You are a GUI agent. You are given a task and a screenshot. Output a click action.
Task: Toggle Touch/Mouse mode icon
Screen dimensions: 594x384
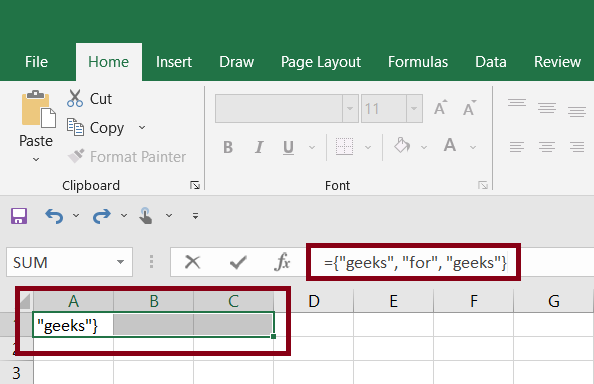tap(146, 216)
